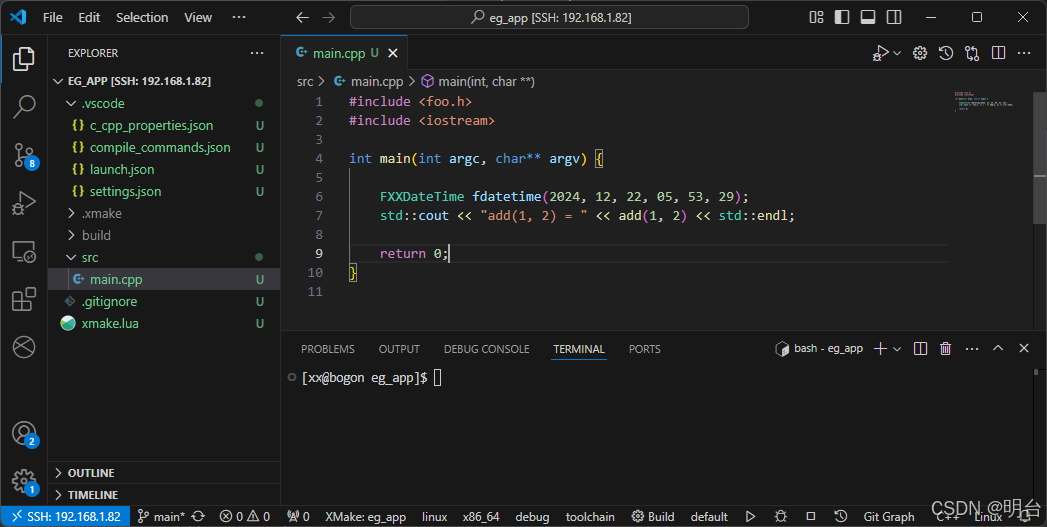Open the Explorer view in activity bar

tap(23, 59)
